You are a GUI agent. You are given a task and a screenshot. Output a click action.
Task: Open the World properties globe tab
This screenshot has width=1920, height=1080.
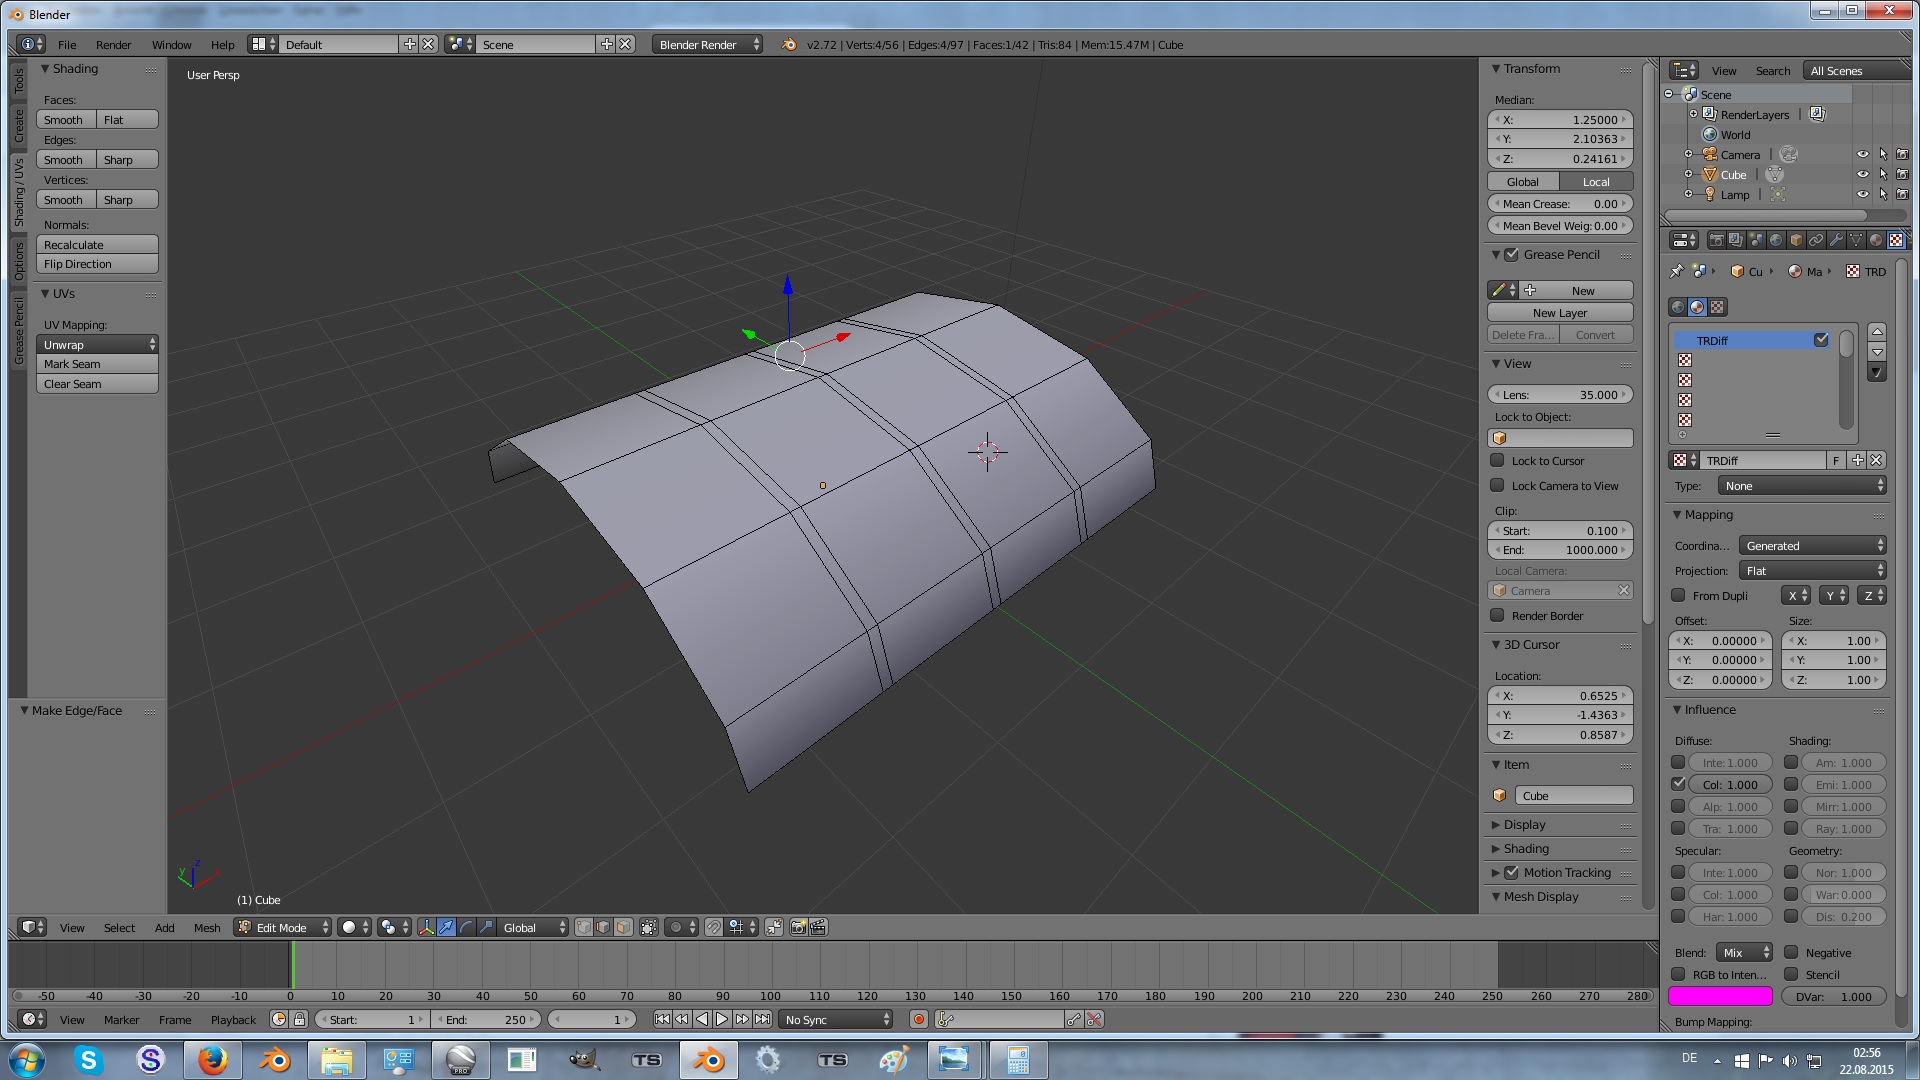(1776, 240)
